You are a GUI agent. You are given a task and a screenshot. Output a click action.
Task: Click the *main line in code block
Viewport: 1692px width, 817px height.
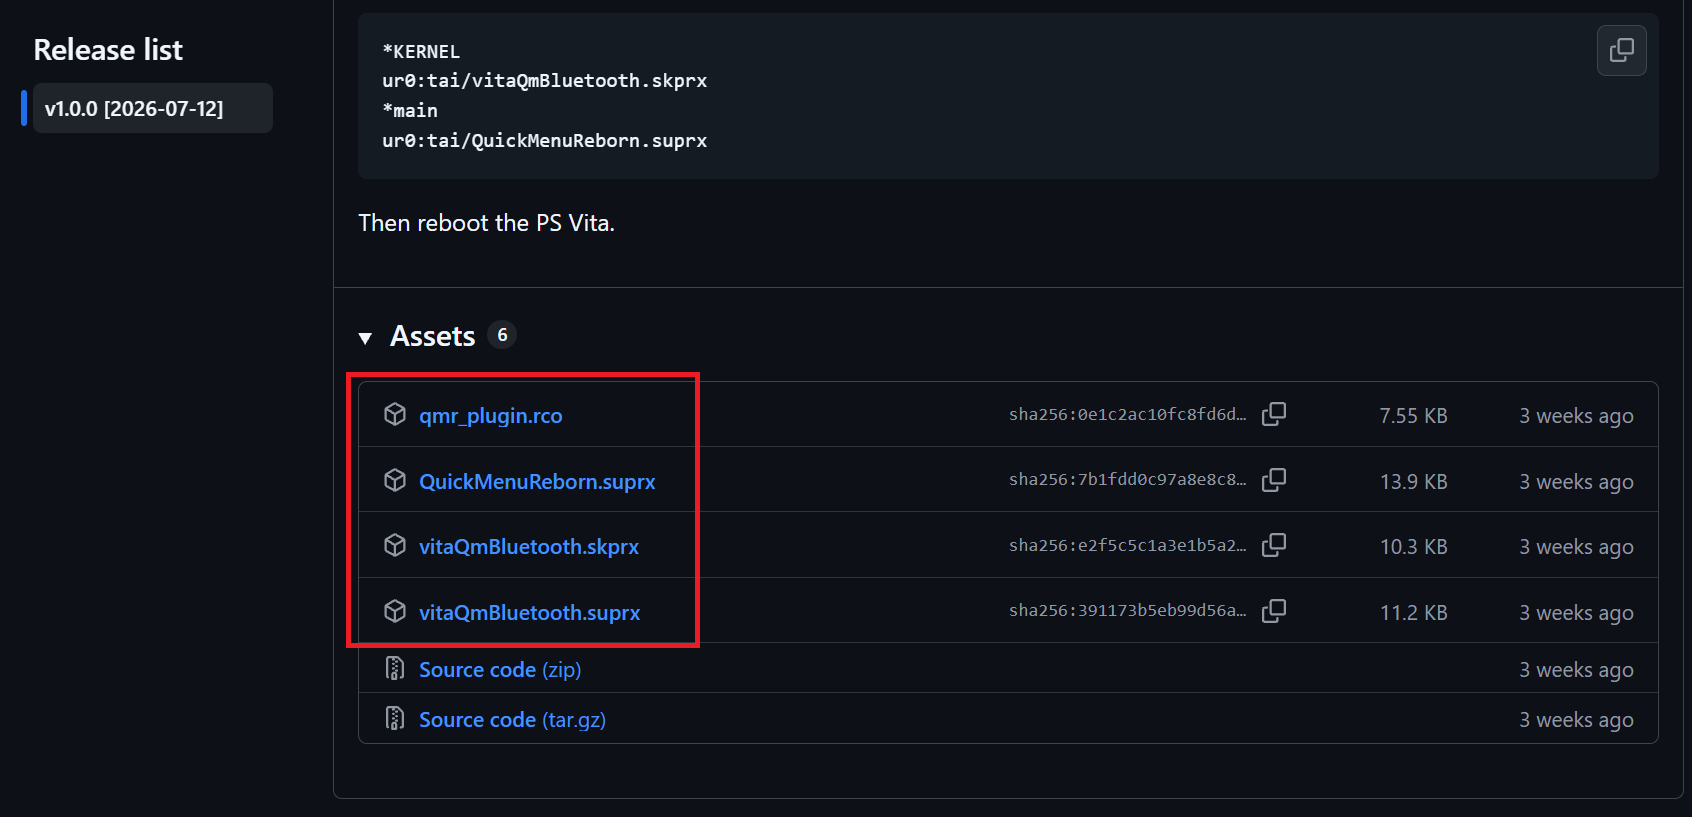pyautogui.click(x=410, y=111)
